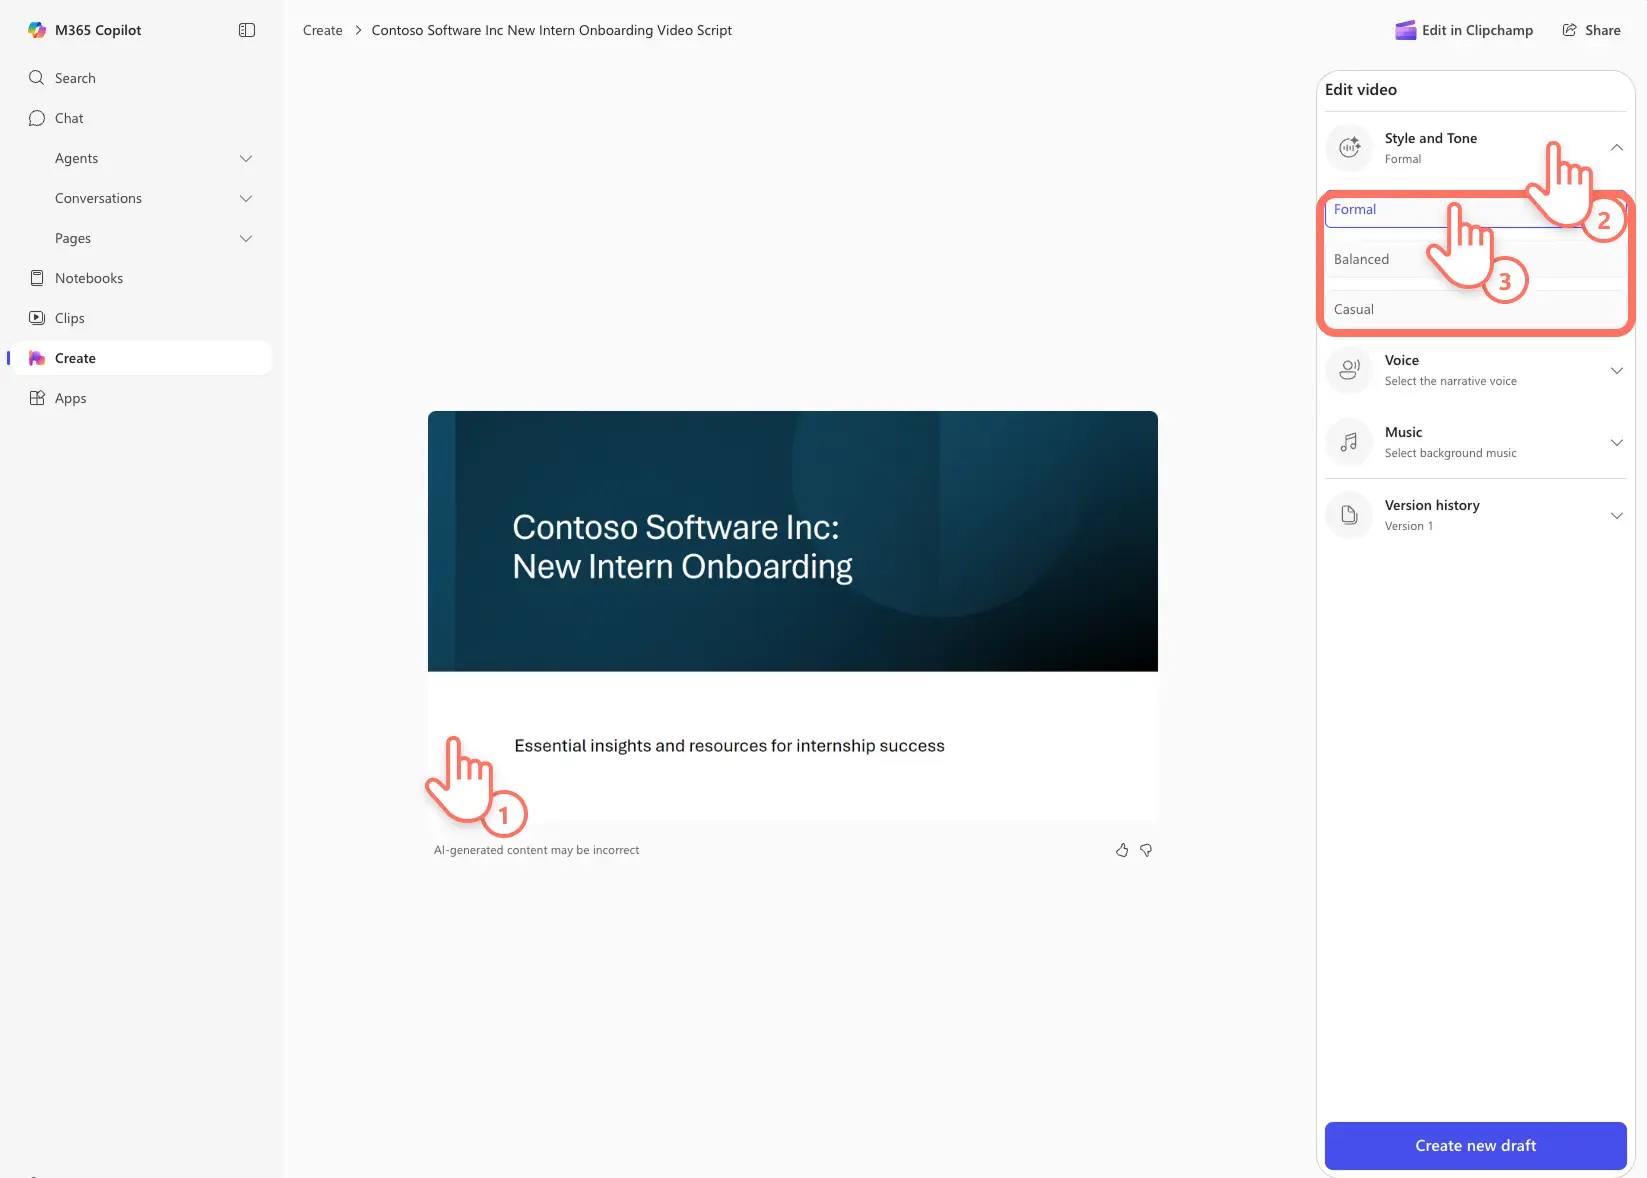Click the 'Version 1' label
Viewport: 1647px width, 1178px height.
(x=1408, y=526)
